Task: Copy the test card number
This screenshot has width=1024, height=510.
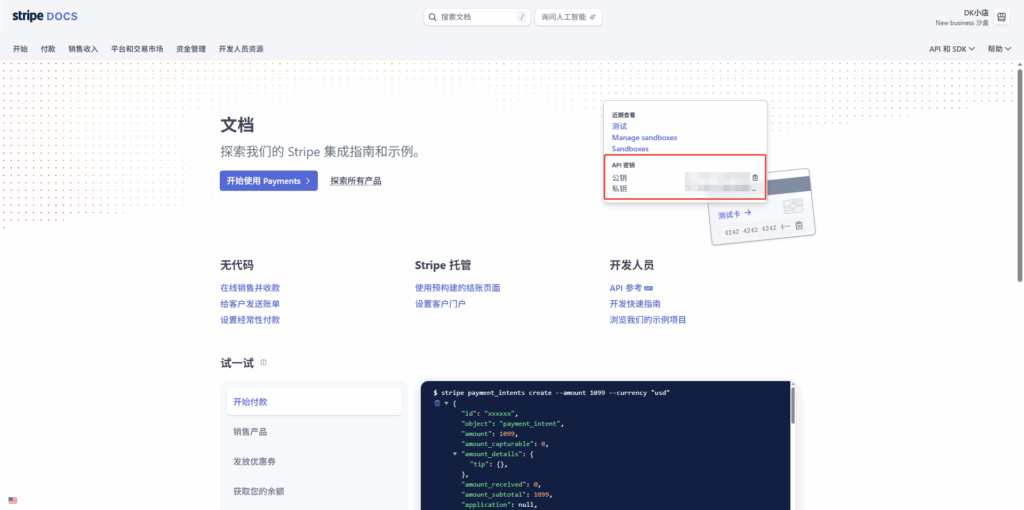Action: coord(798,226)
